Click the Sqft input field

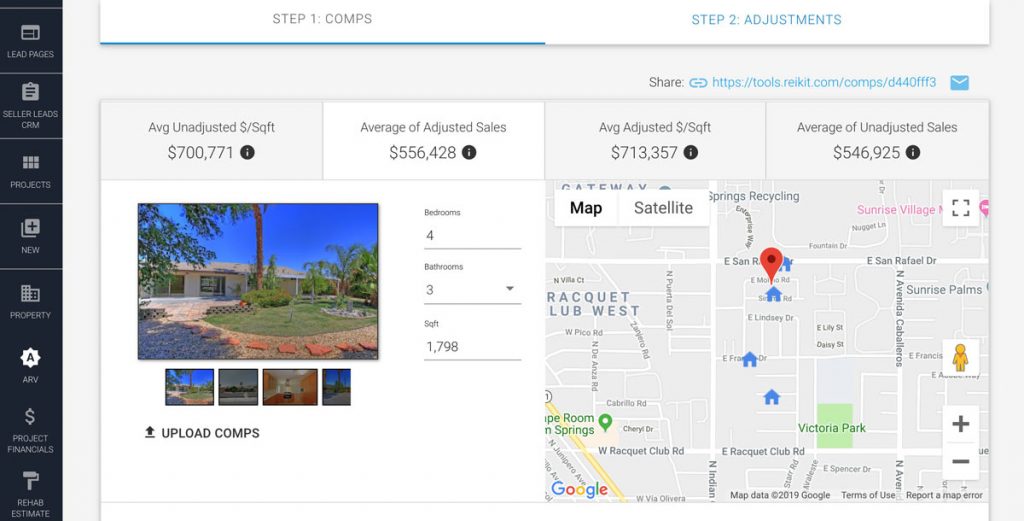(x=472, y=347)
